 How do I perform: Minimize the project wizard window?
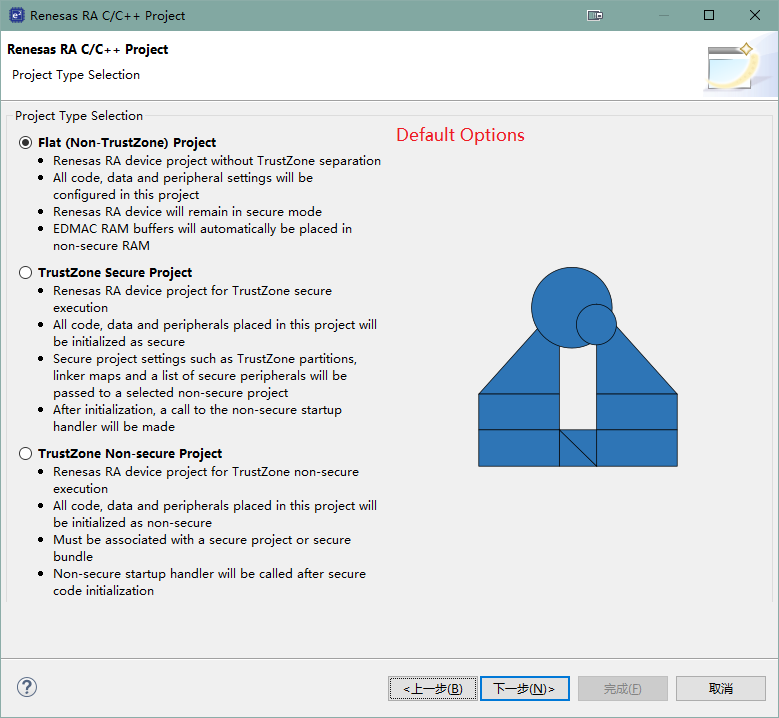[662, 16]
